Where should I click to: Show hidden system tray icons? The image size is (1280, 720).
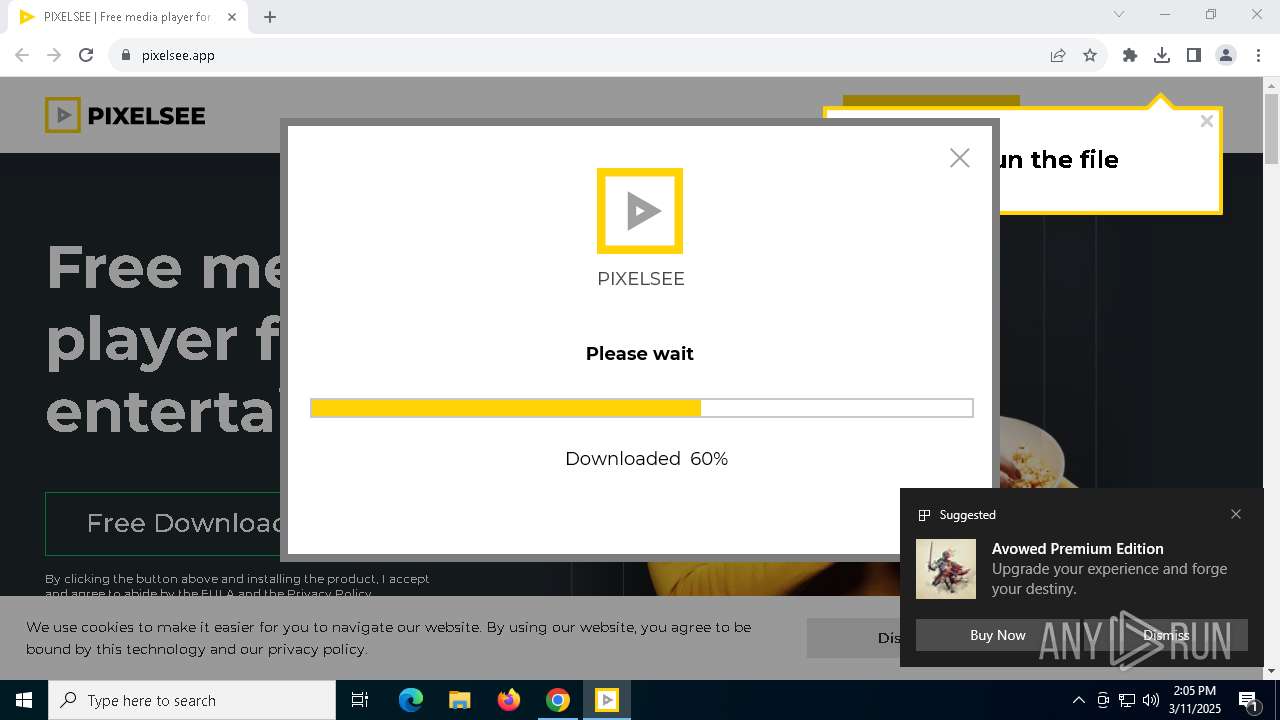1079,700
